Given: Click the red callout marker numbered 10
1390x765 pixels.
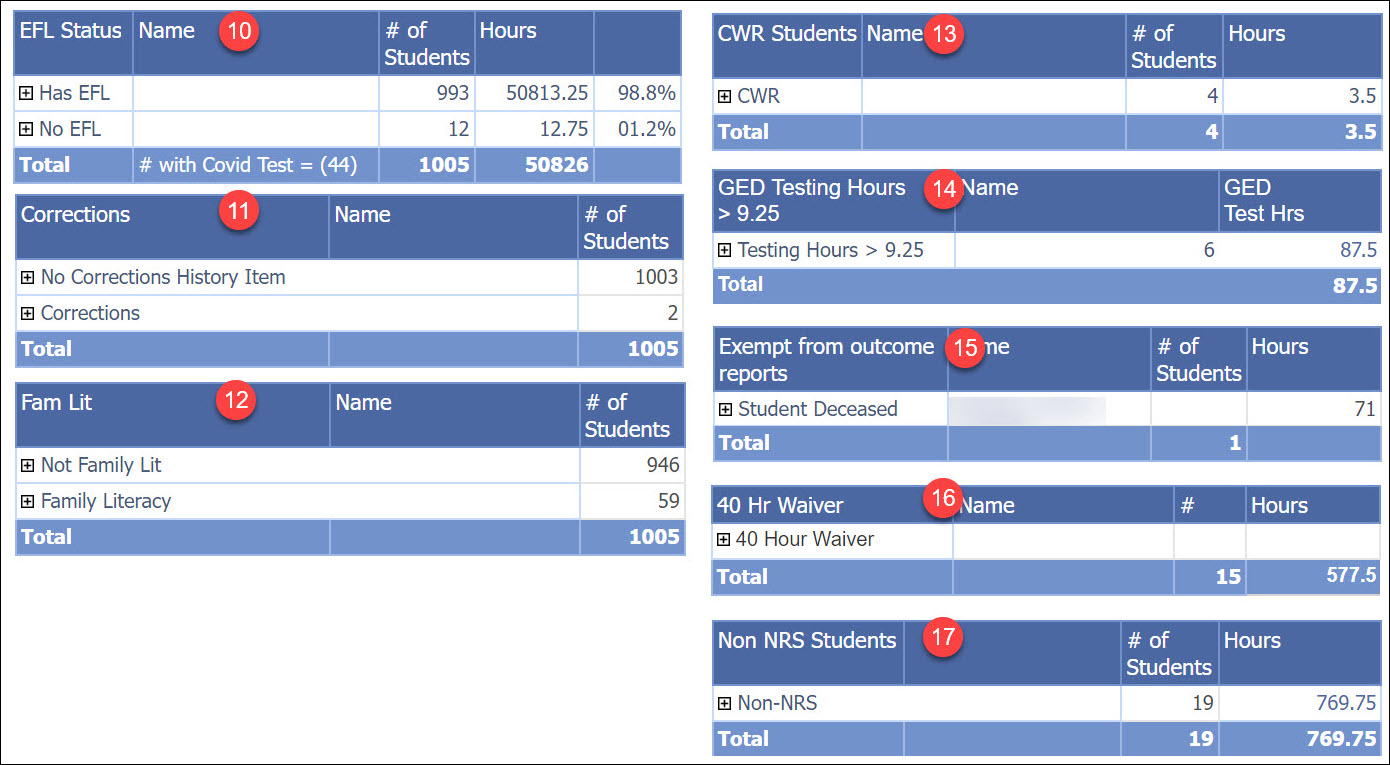Looking at the screenshot, I should 239,31.
